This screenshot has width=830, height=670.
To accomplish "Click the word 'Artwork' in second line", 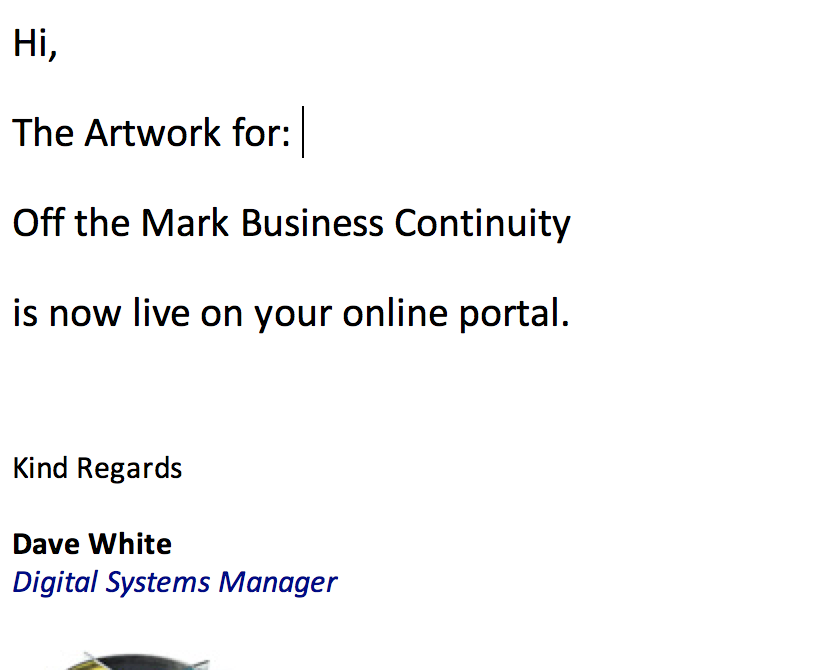I will click(x=152, y=132).
